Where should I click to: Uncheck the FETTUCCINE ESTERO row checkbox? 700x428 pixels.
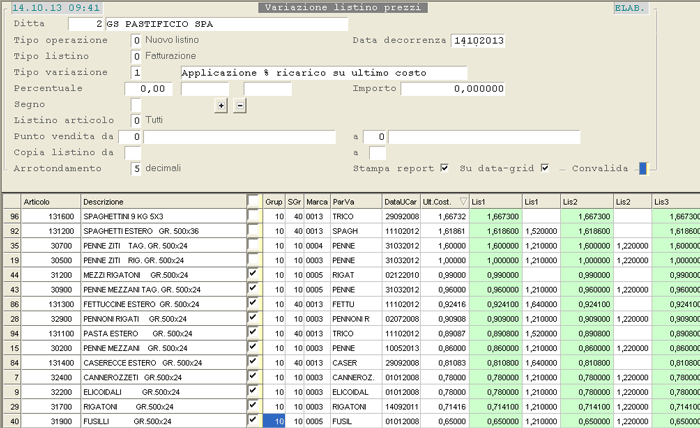tap(253, 303)
